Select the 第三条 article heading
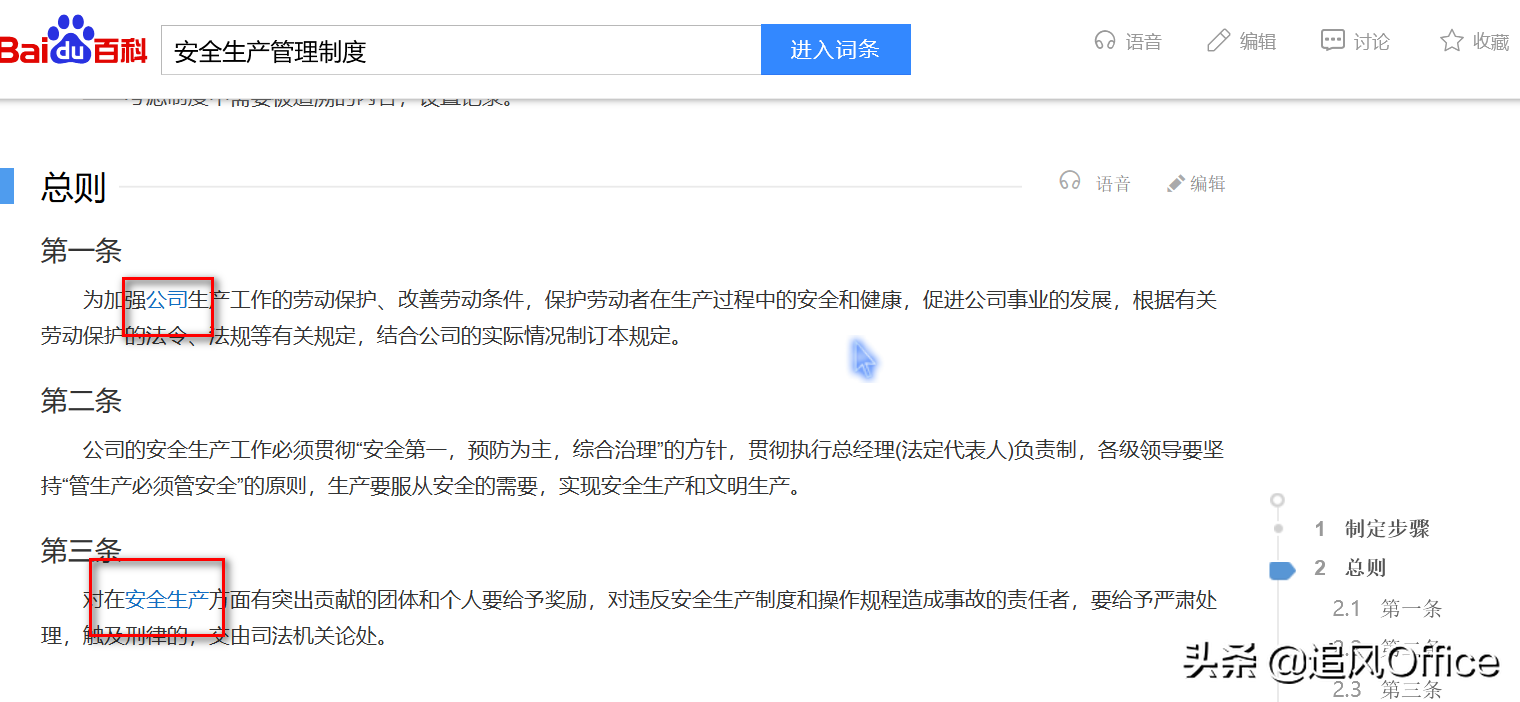Screen dimensions: 1520x702 [x=81, y=551]
